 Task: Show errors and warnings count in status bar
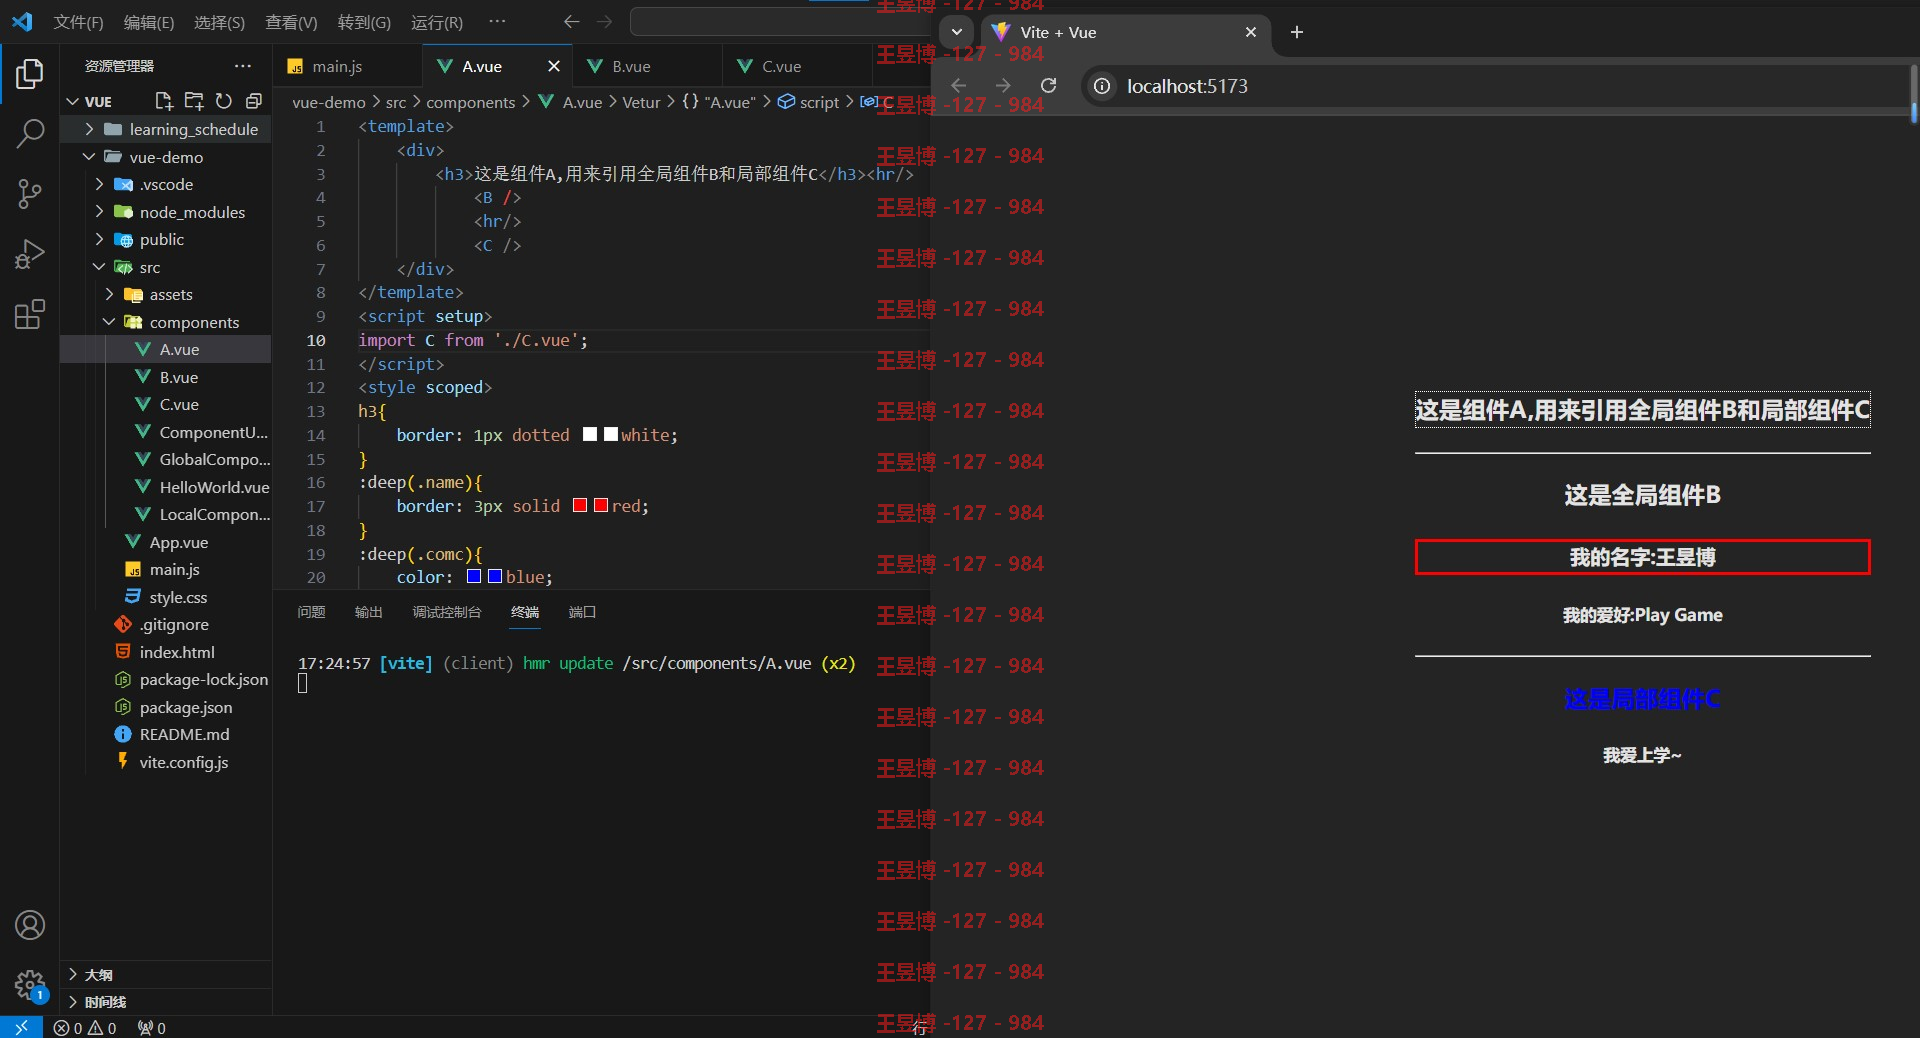click(x=85, y=1028)
